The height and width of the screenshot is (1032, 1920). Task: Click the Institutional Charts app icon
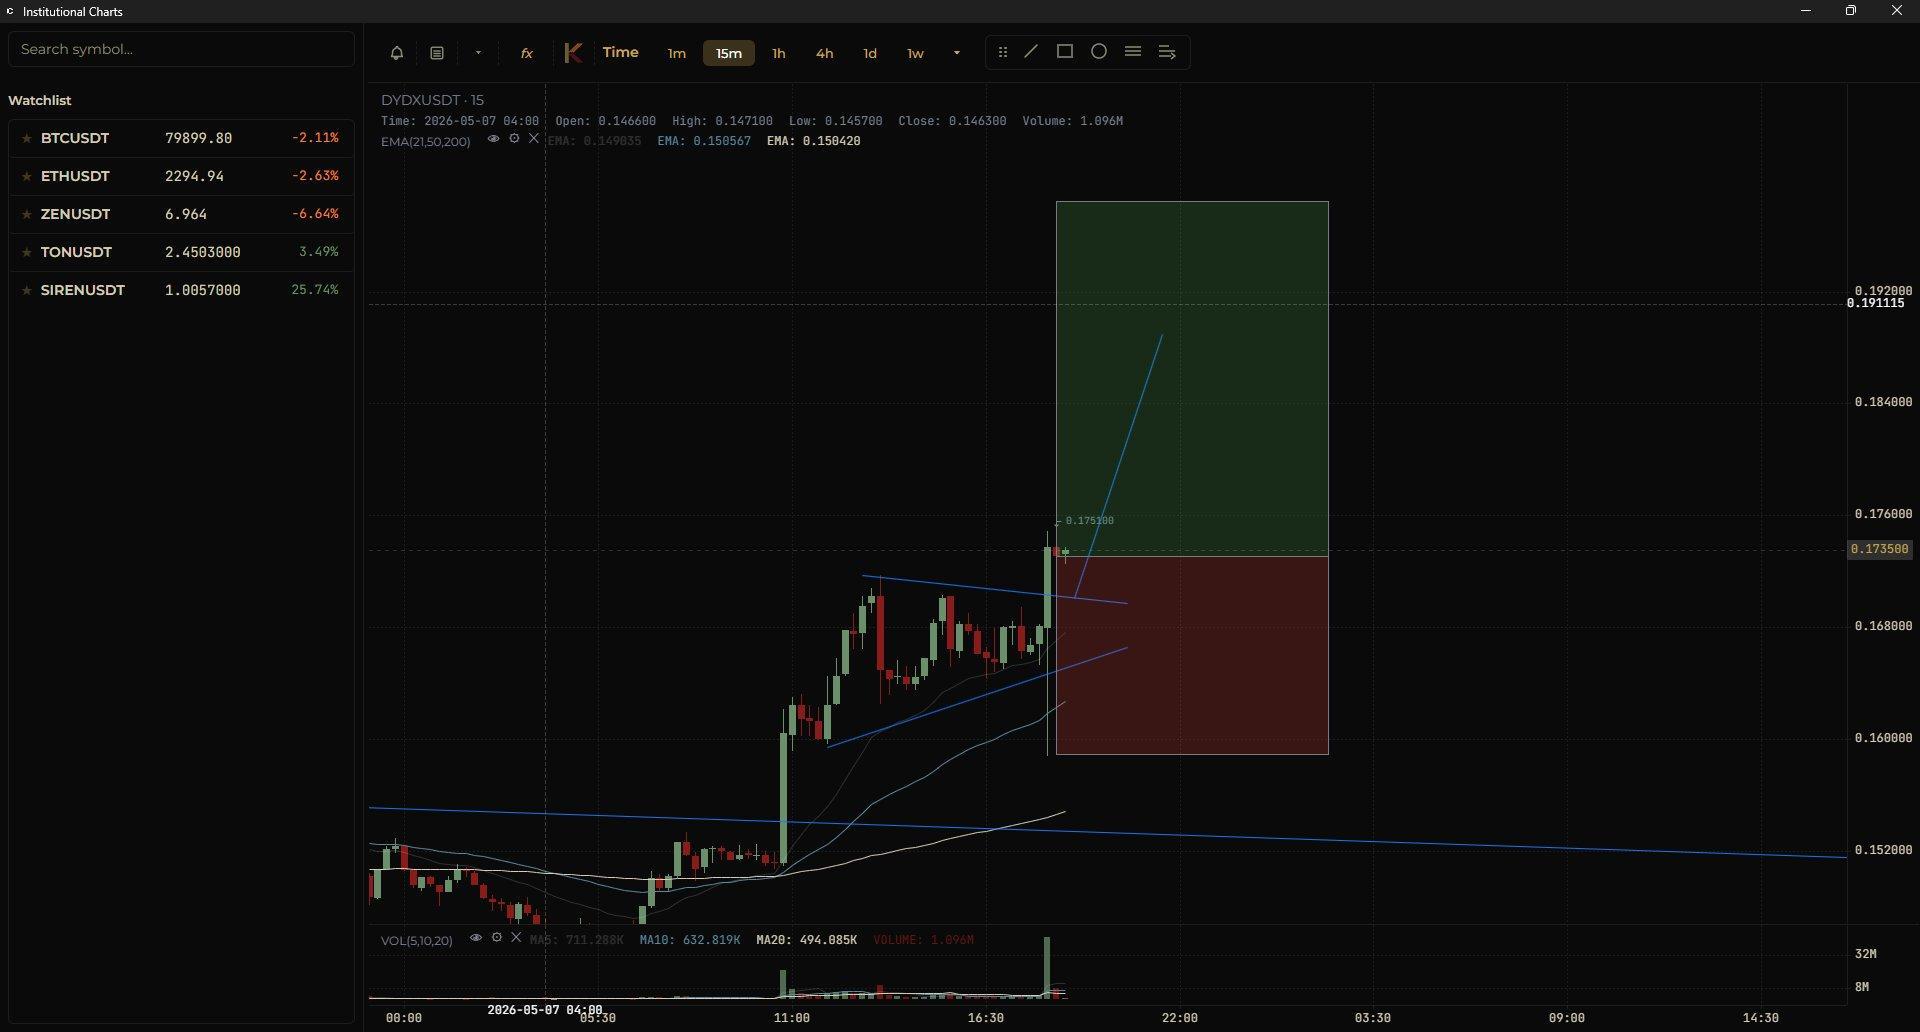point(10,11)
